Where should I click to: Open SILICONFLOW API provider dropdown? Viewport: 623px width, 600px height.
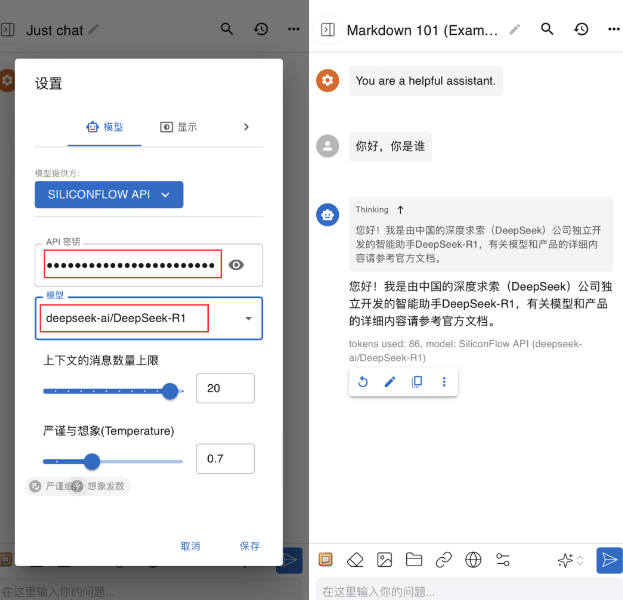109,194
